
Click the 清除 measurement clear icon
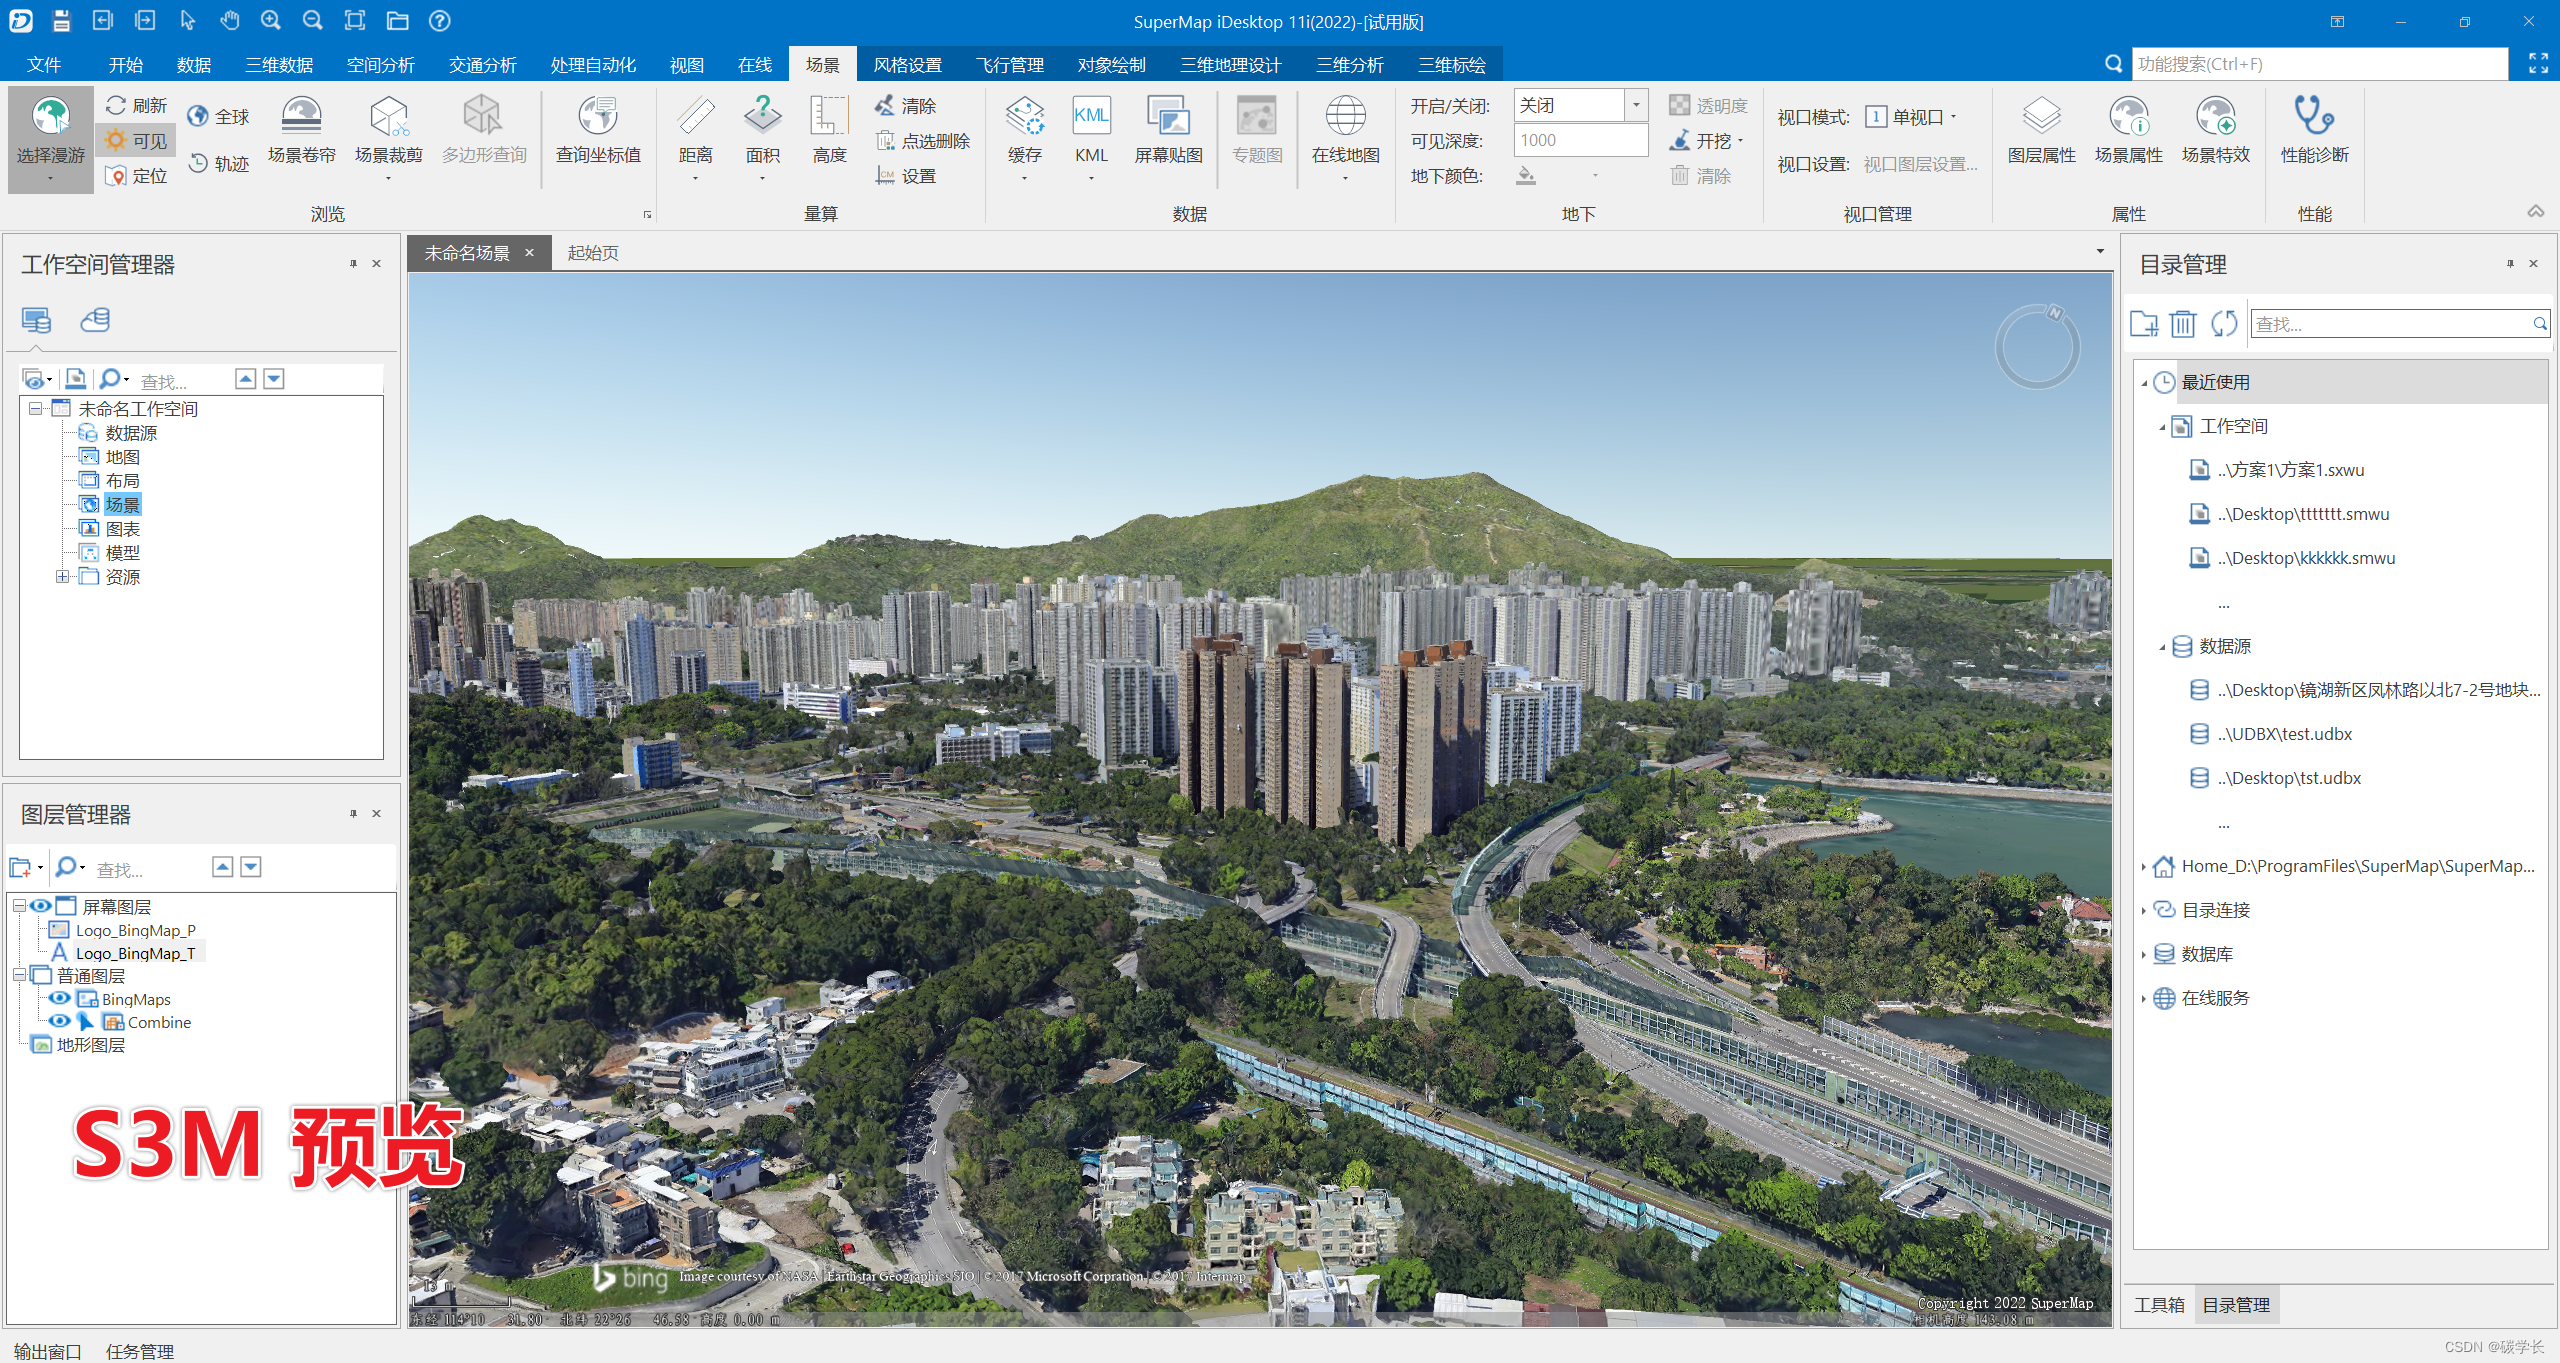point(885,105)
